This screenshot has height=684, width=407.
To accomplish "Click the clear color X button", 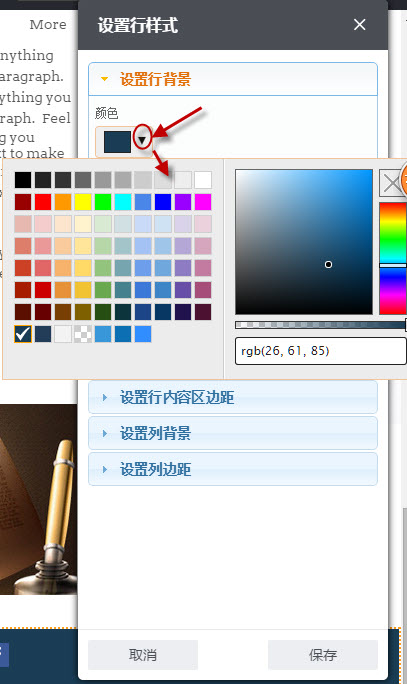I will click(392, 183).
